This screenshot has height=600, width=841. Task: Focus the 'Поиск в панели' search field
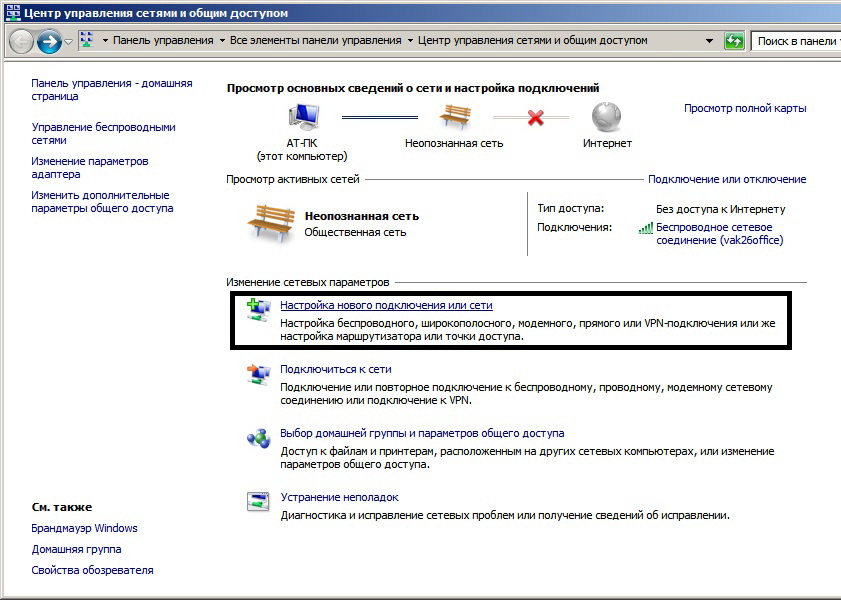(x=796, y=41)
